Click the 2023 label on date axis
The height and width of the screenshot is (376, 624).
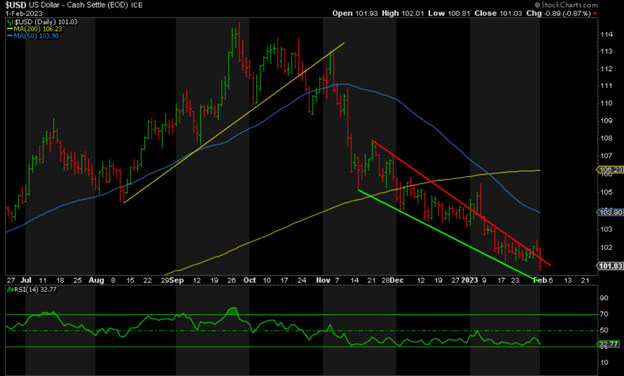click(470, 281)
